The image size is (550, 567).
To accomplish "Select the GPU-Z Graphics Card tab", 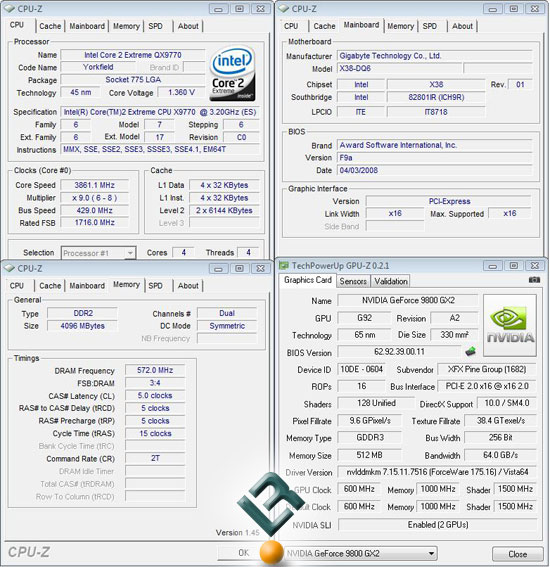I will coord(308,280).
